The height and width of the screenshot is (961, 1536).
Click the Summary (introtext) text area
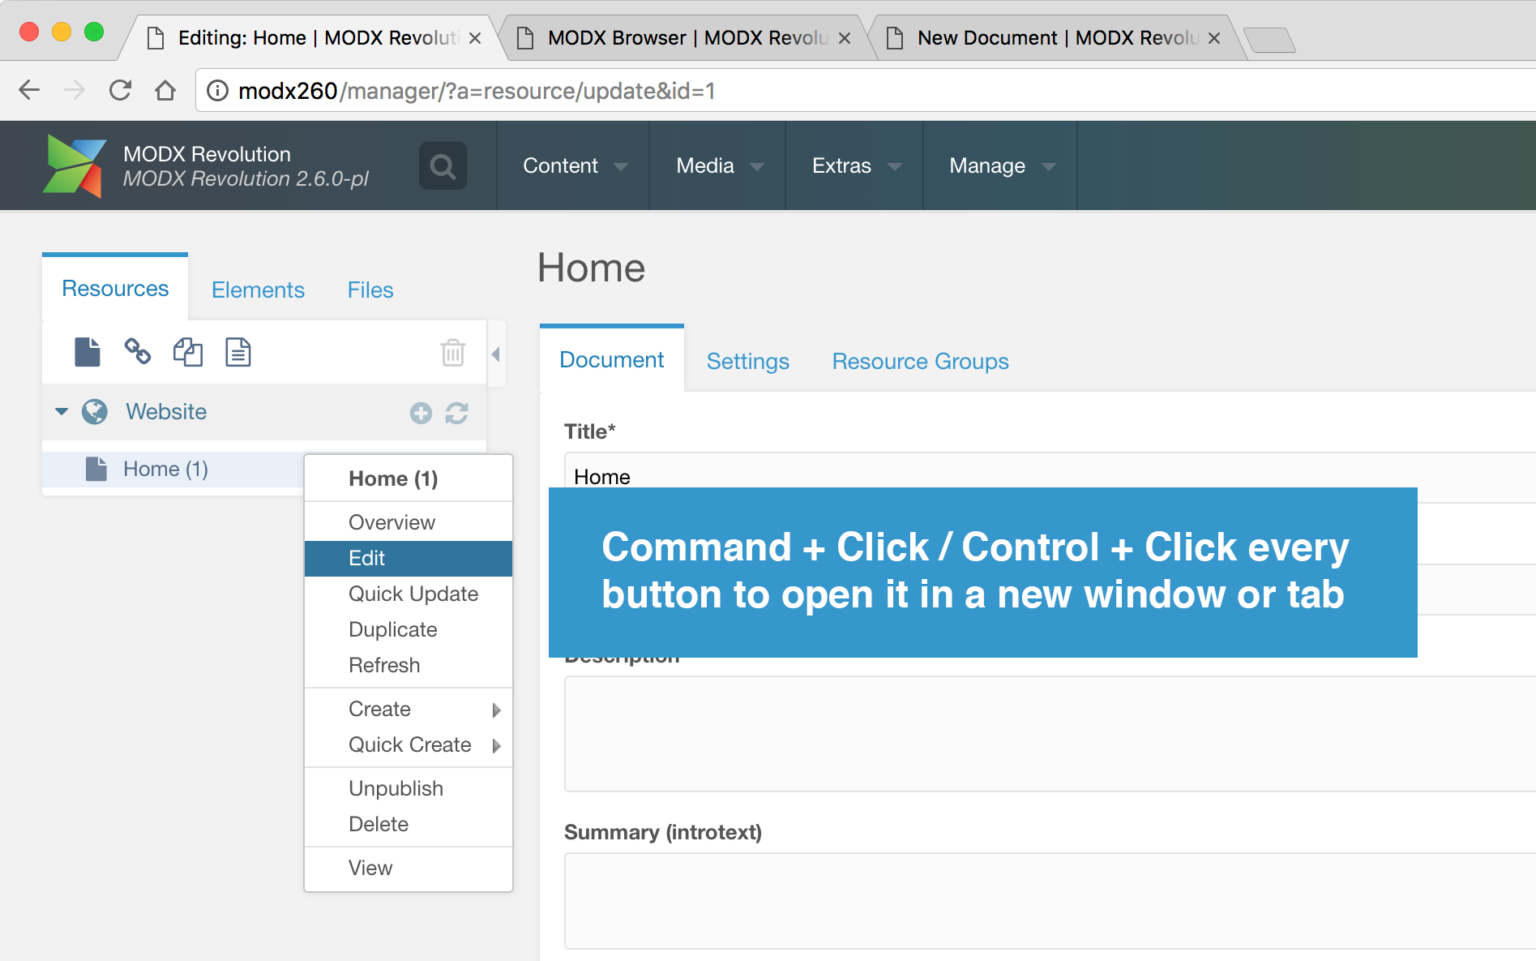tap(1050, 901)
